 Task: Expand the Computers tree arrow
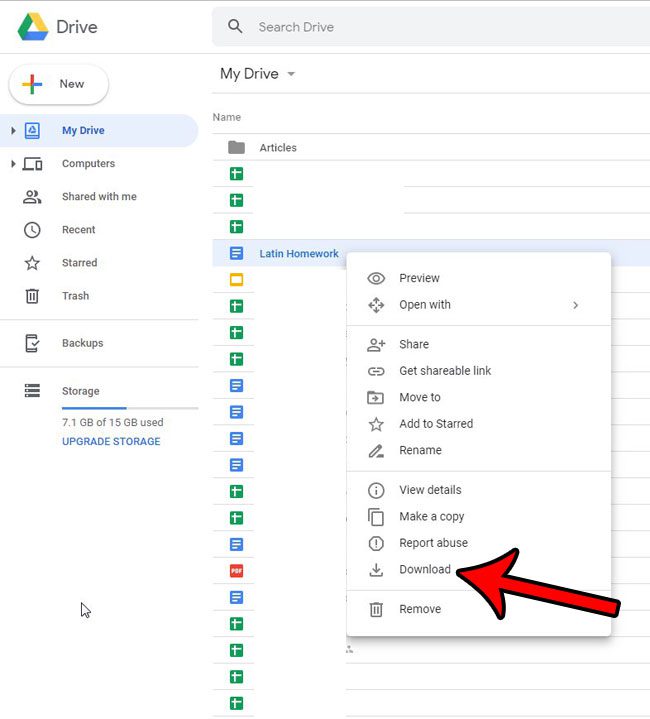tap(13, 164)
